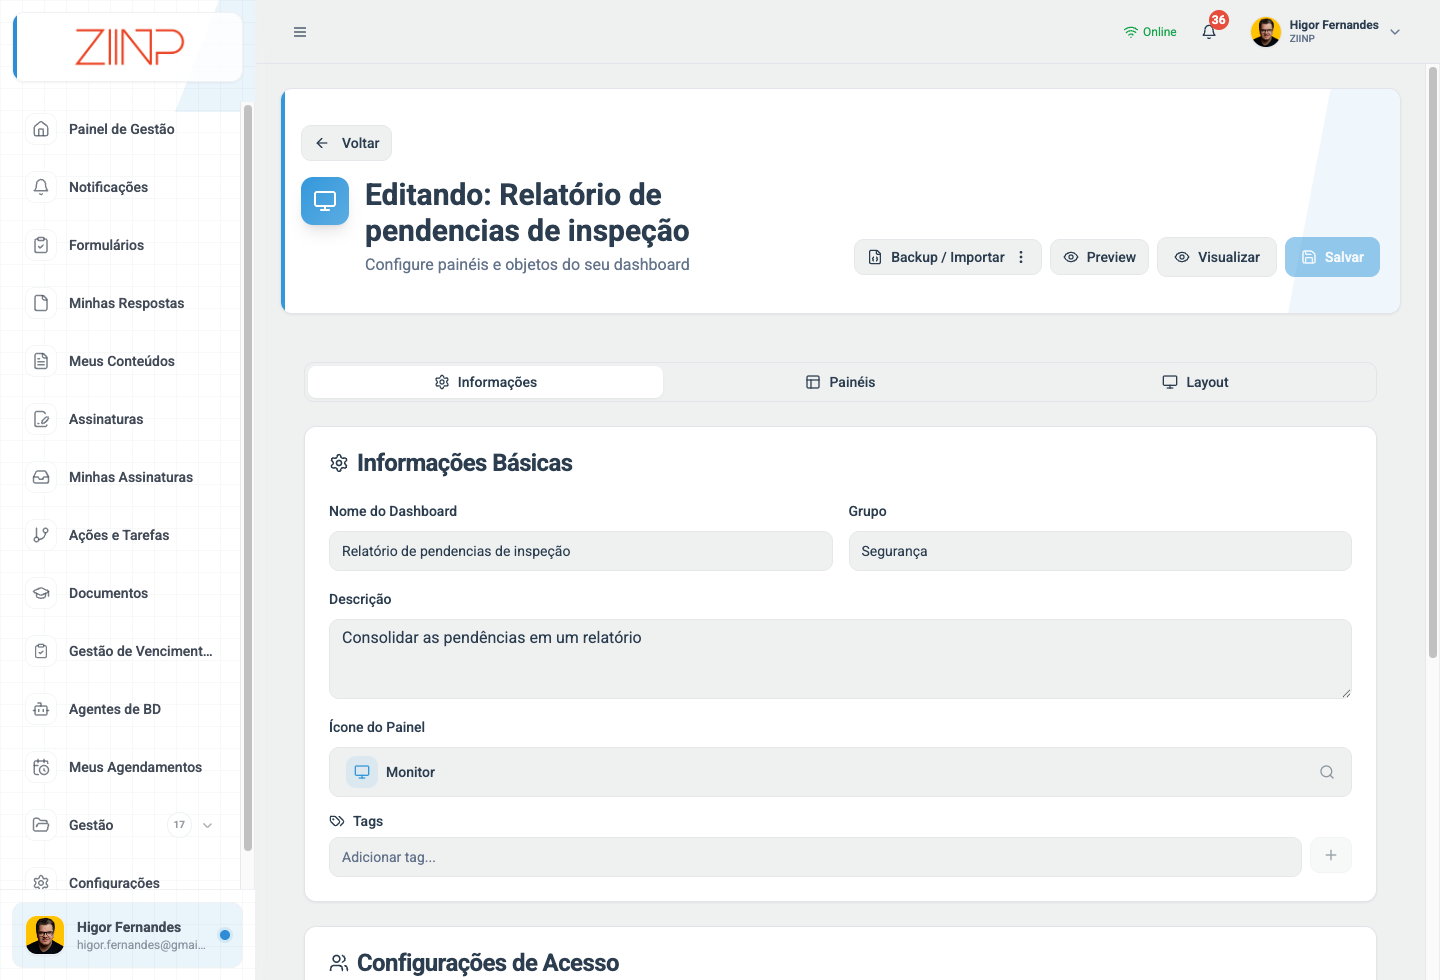Edit the Grupo field with Segurança

pyautogui.click(x=1100, y=551)
